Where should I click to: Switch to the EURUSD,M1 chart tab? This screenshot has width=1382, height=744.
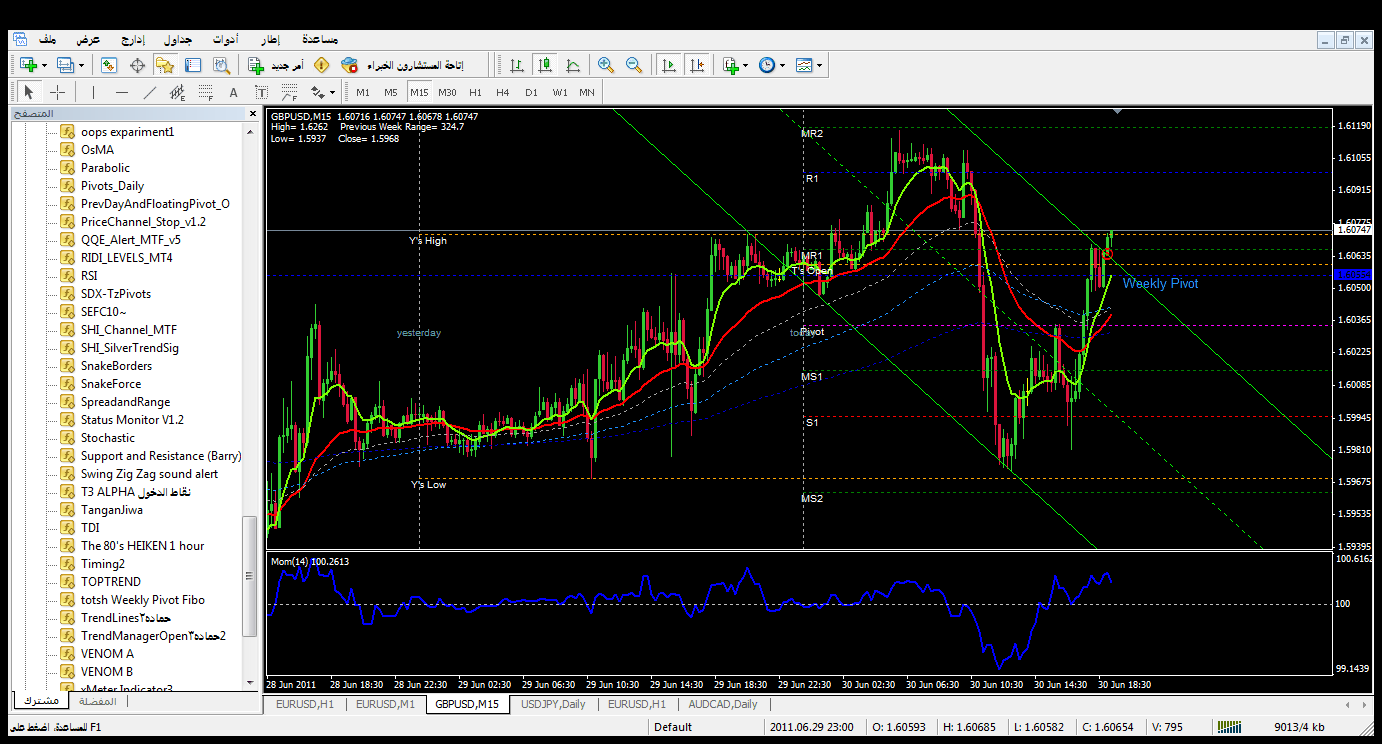(385, 704)
